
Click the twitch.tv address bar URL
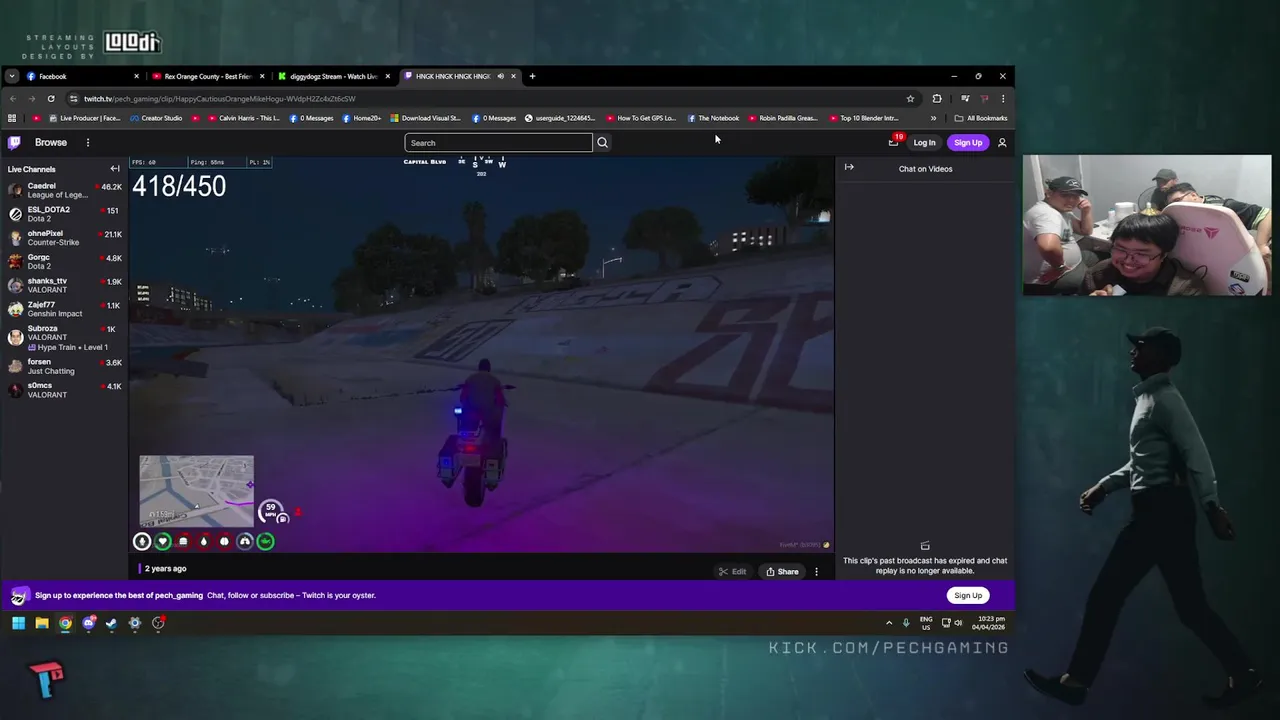(x=219, y=98)
